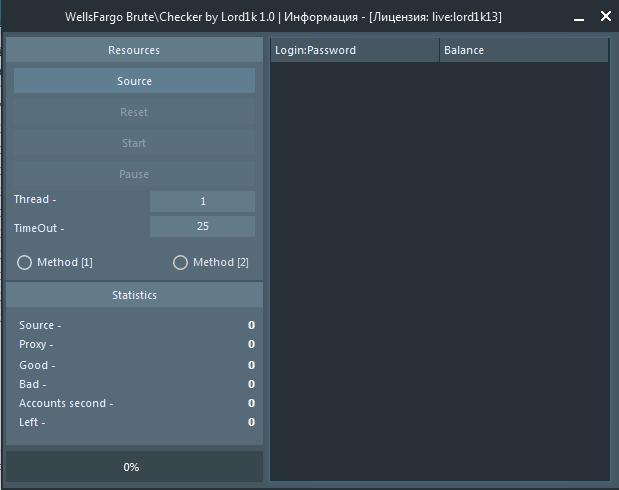Click the Reset button
This screenshot has width=619, height=490.
click(x=134, y=112)
